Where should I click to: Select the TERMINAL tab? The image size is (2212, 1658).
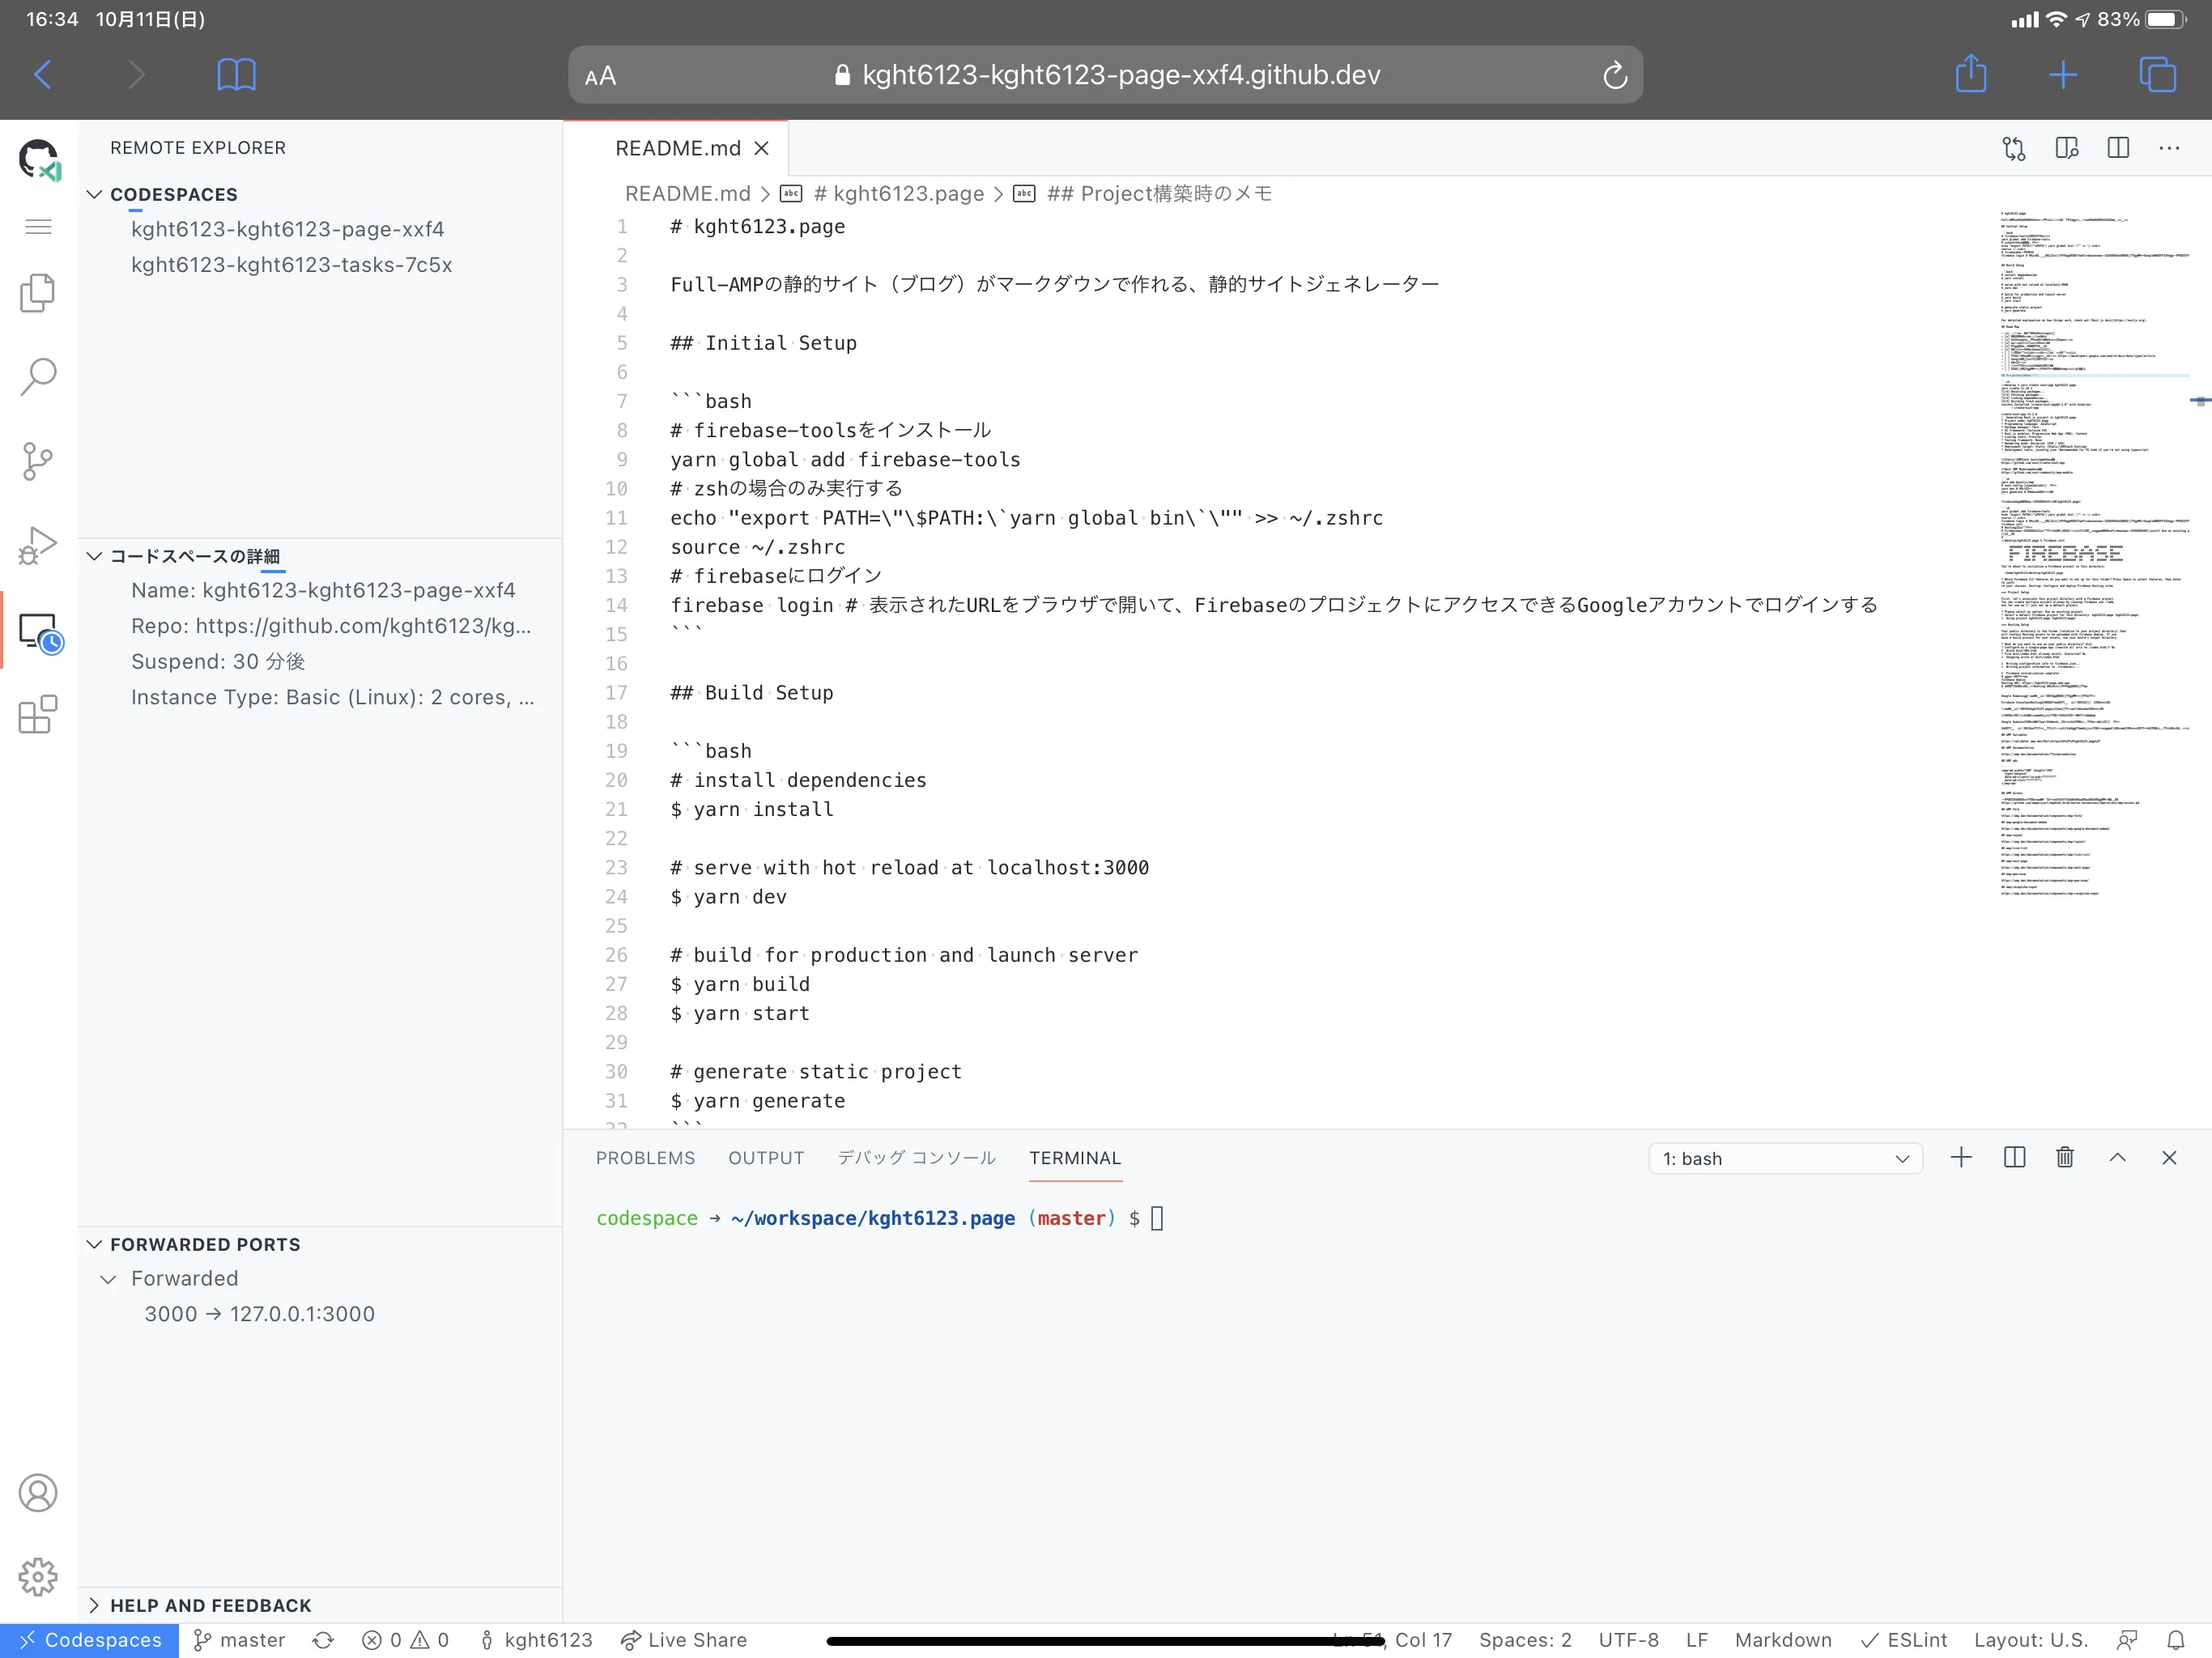[1075, 1158]
